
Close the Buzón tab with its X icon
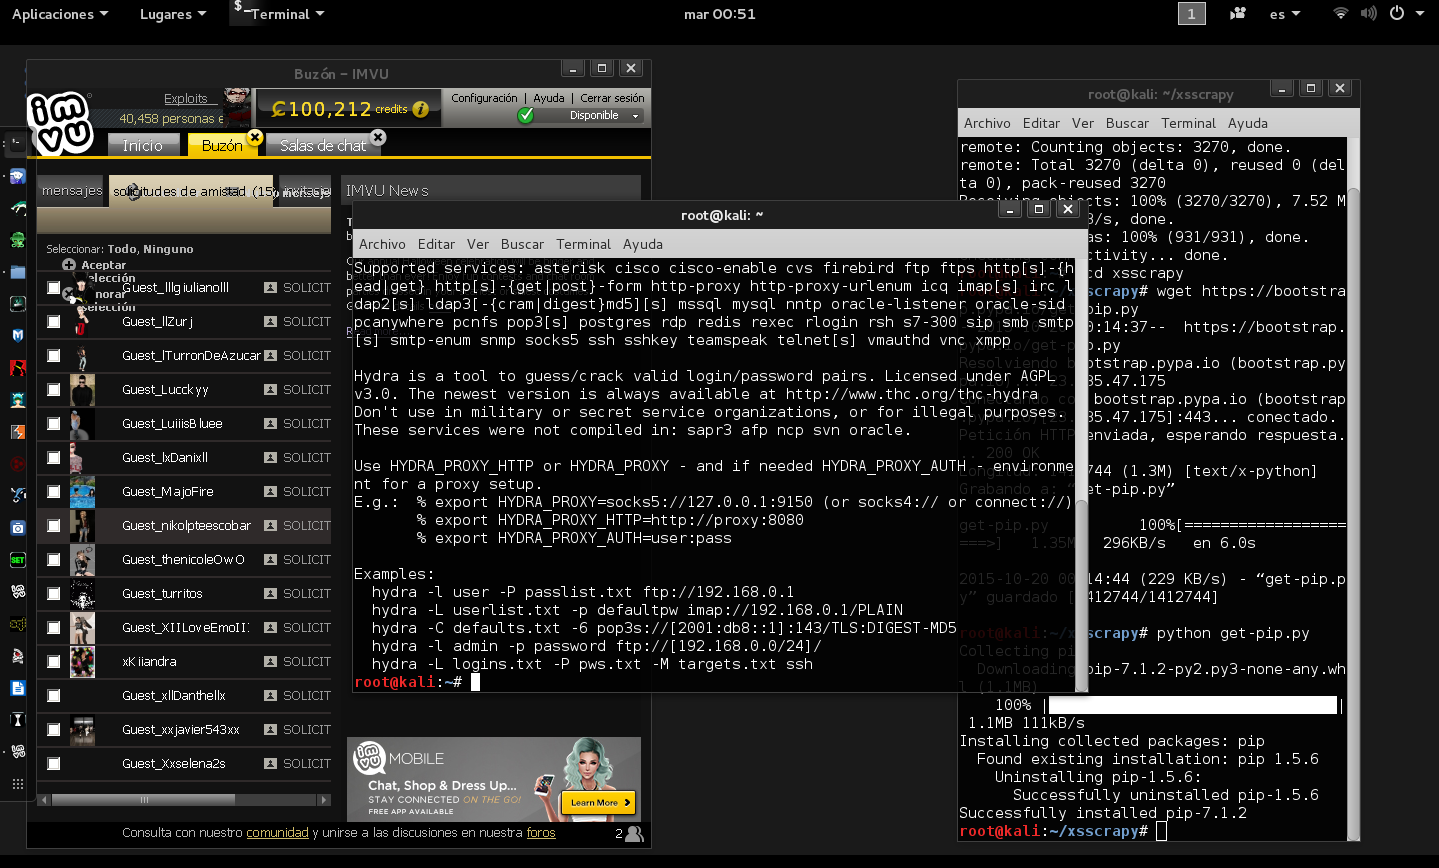tap(255, 137)
